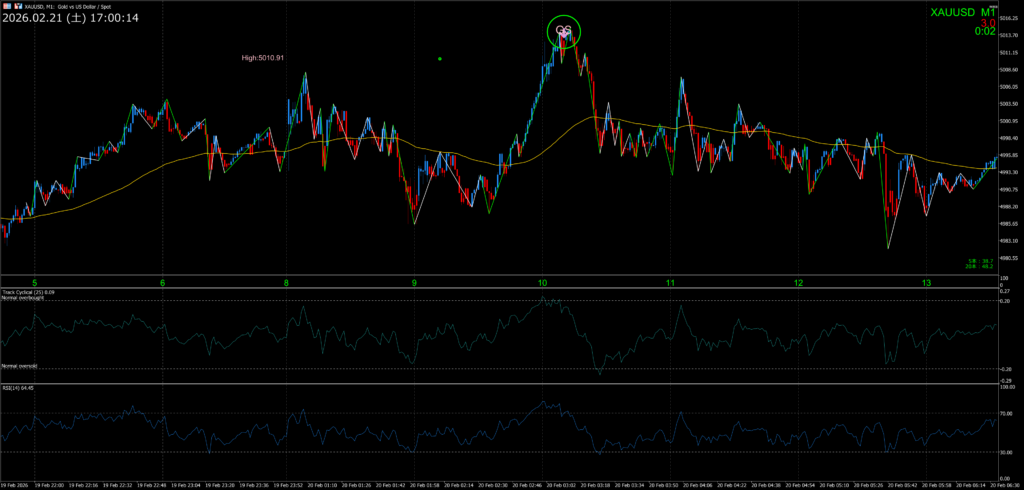Click the red 3.0 spread value
The image size is (1024, 490).
point(986,22)
